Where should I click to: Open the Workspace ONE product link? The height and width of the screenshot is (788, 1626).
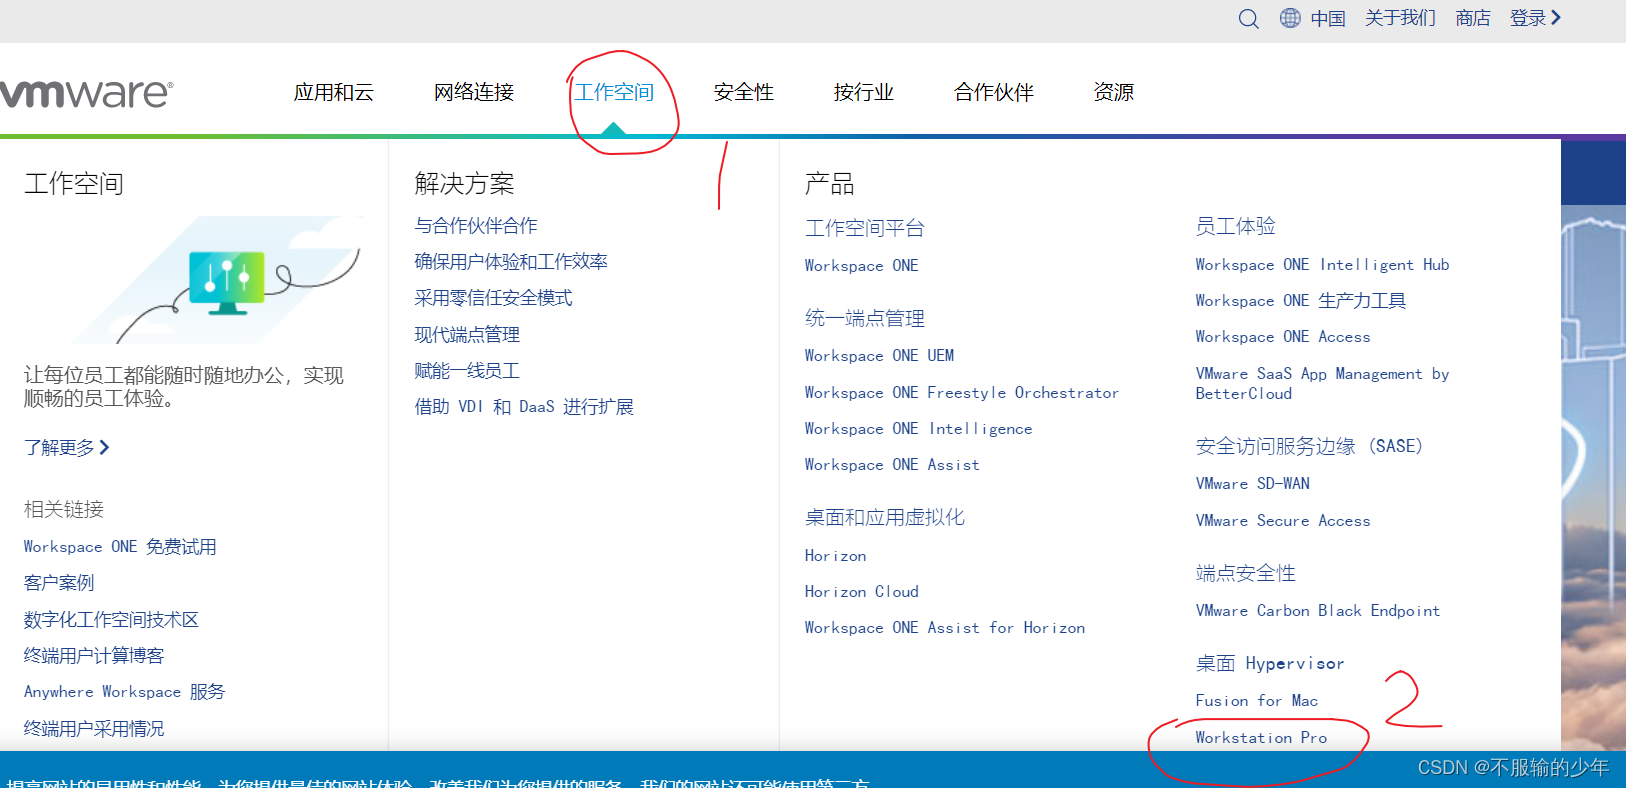(861, 266)
